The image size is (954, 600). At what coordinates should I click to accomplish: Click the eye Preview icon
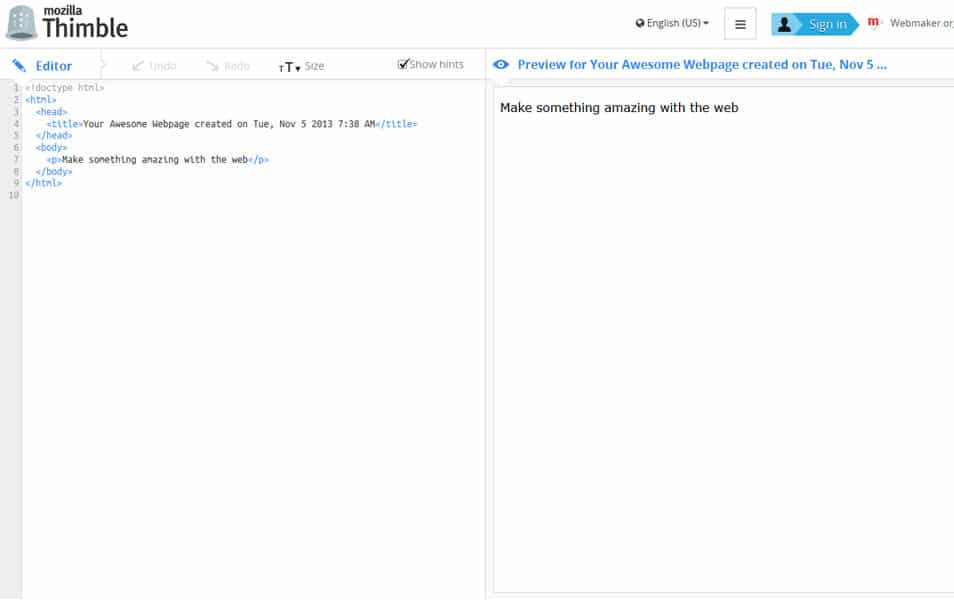501,64
